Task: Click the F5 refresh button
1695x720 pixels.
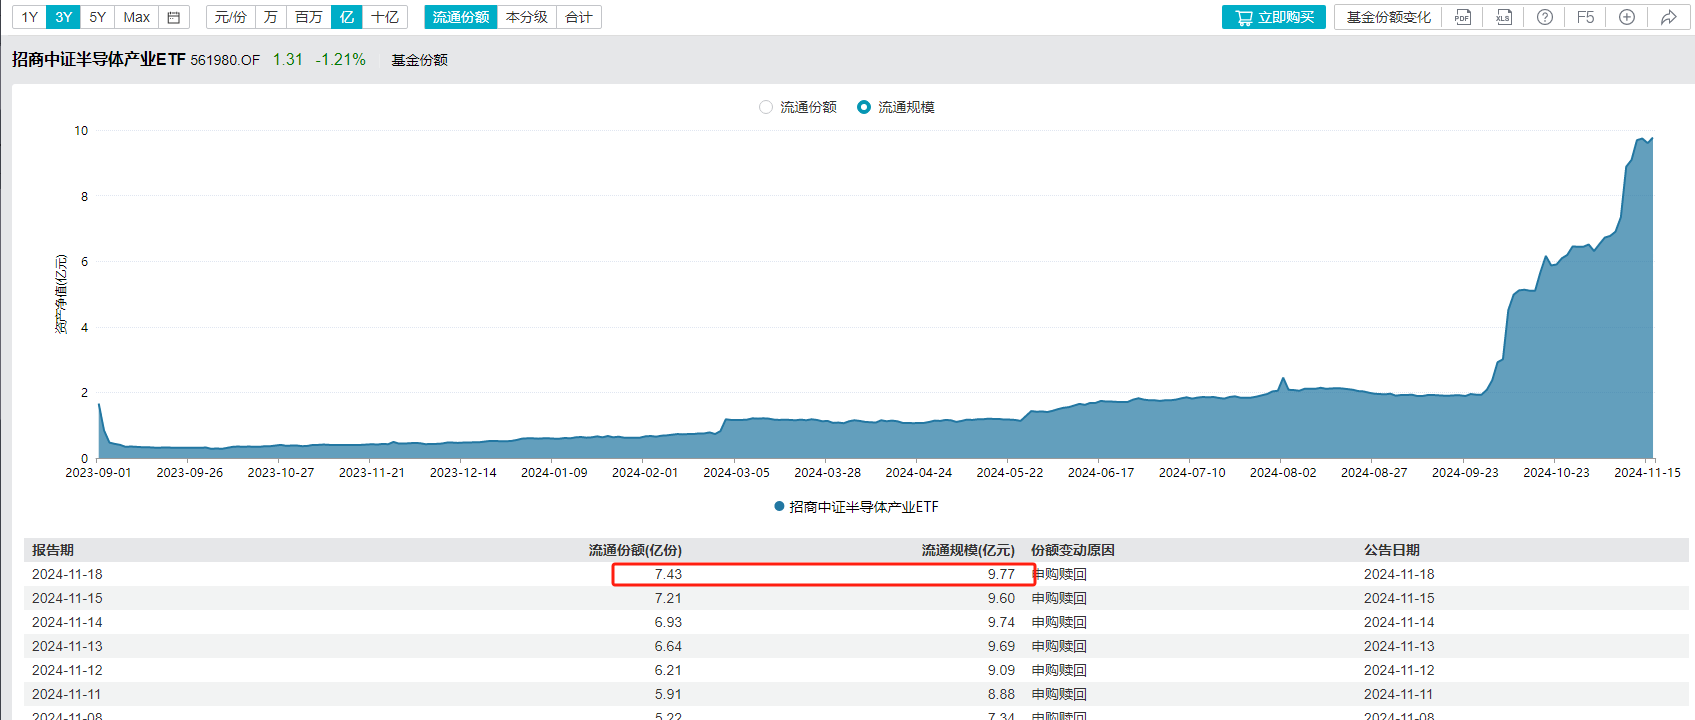Action: click(1585, 17)
